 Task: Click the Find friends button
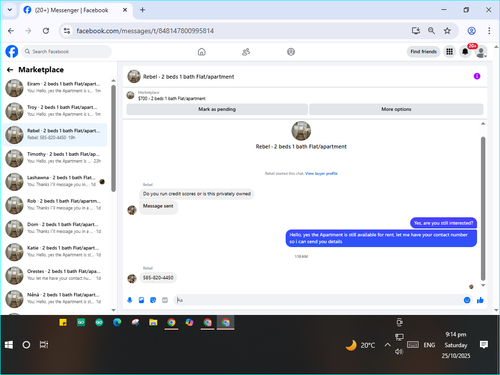point(423,52)
